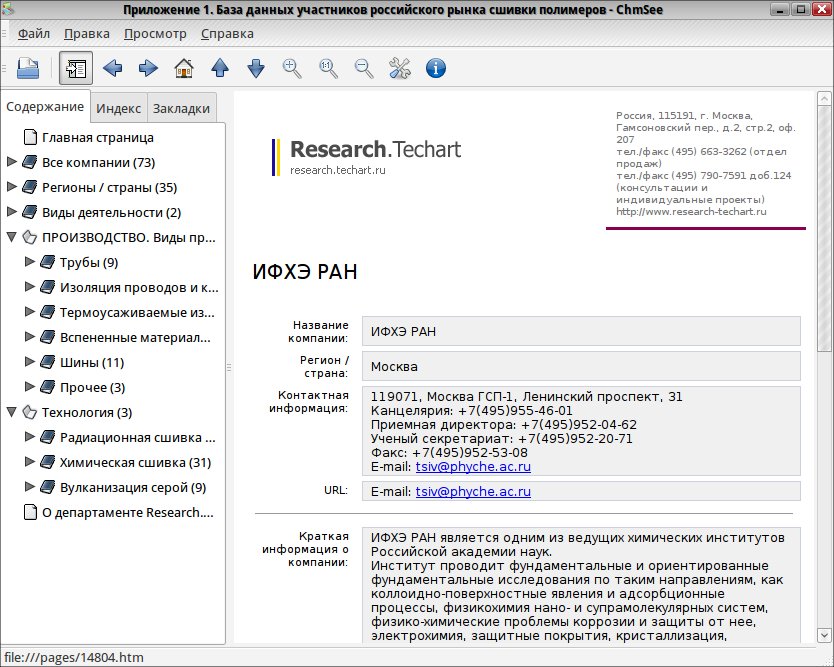Viewport: 834px width, 667px height.
Task: Select the Шины (11) book icon
Action: (x=47, y=362)
